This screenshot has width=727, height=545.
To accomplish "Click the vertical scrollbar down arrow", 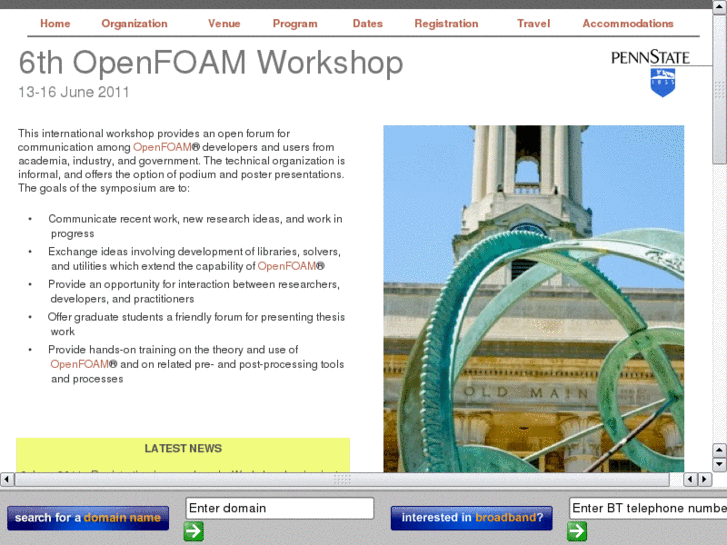I will click(x=719, y=464).
